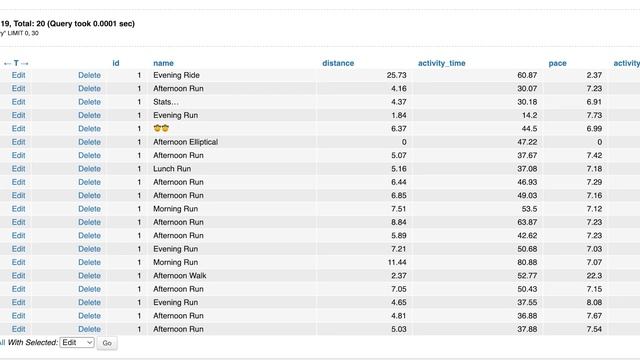Select the distance value 7.05
Viewport: 640px width, 360px height.
pos(399,289)
